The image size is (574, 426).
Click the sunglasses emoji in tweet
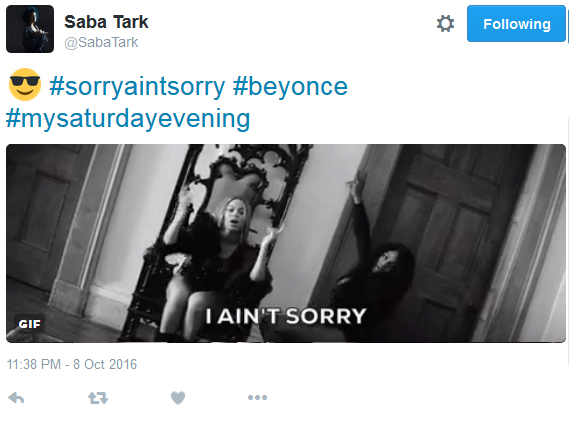pos(25,85)
